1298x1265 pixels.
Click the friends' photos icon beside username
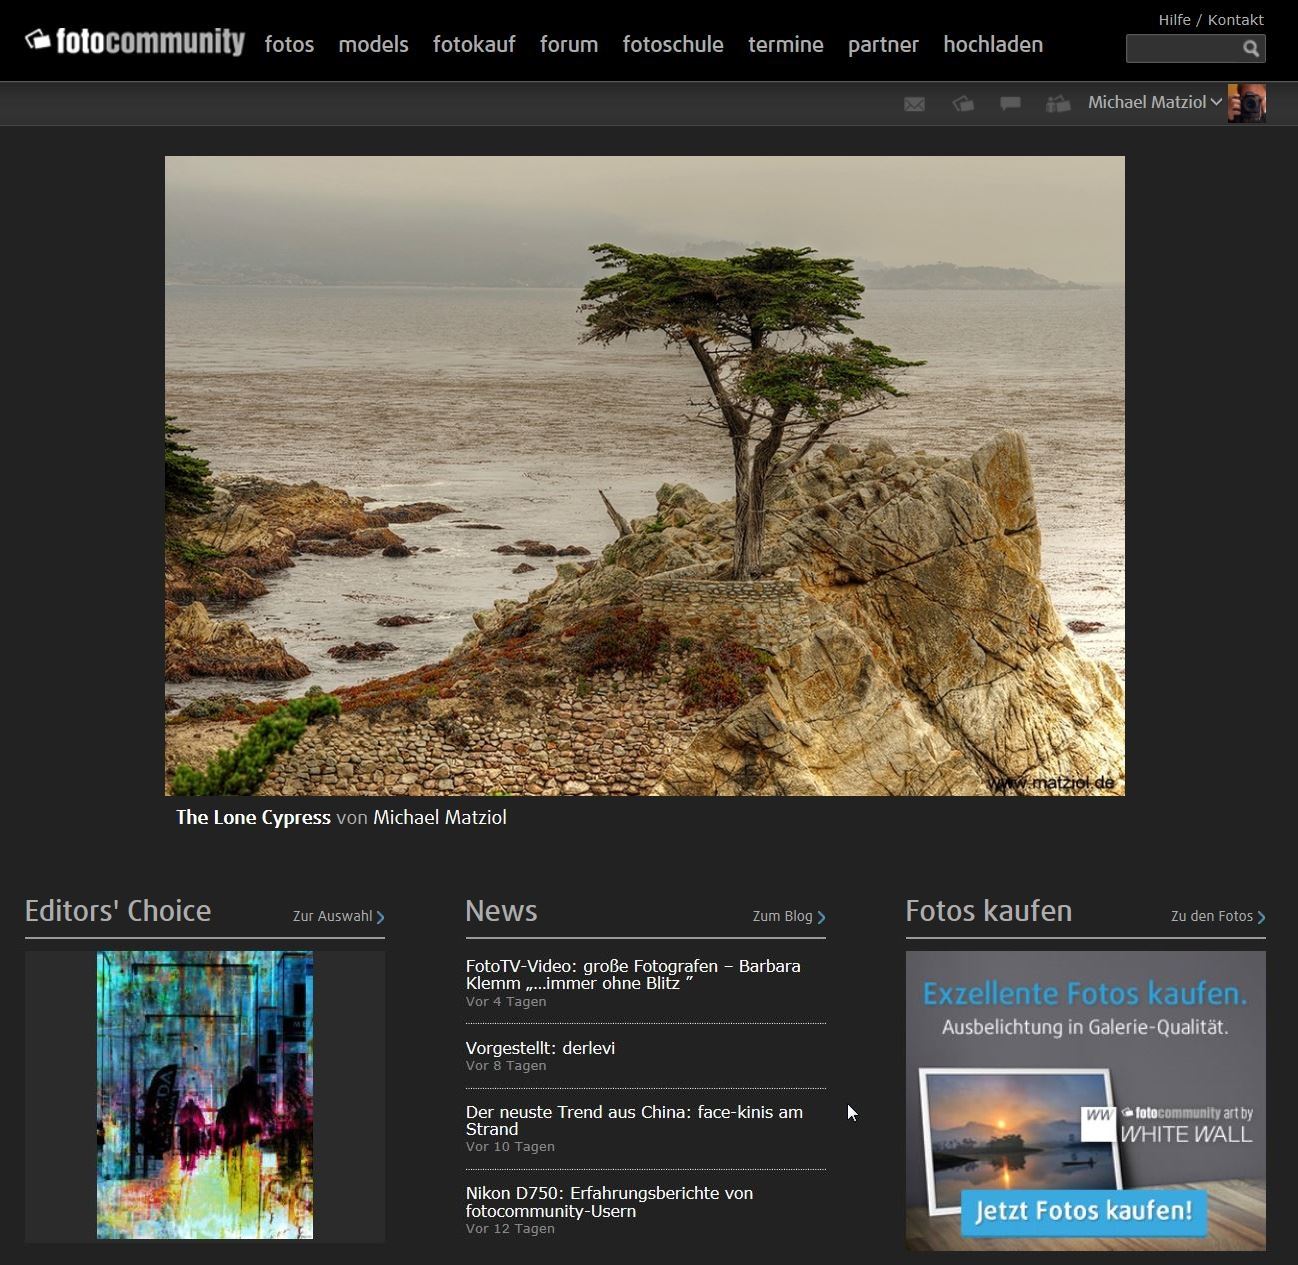(1058, 104)
